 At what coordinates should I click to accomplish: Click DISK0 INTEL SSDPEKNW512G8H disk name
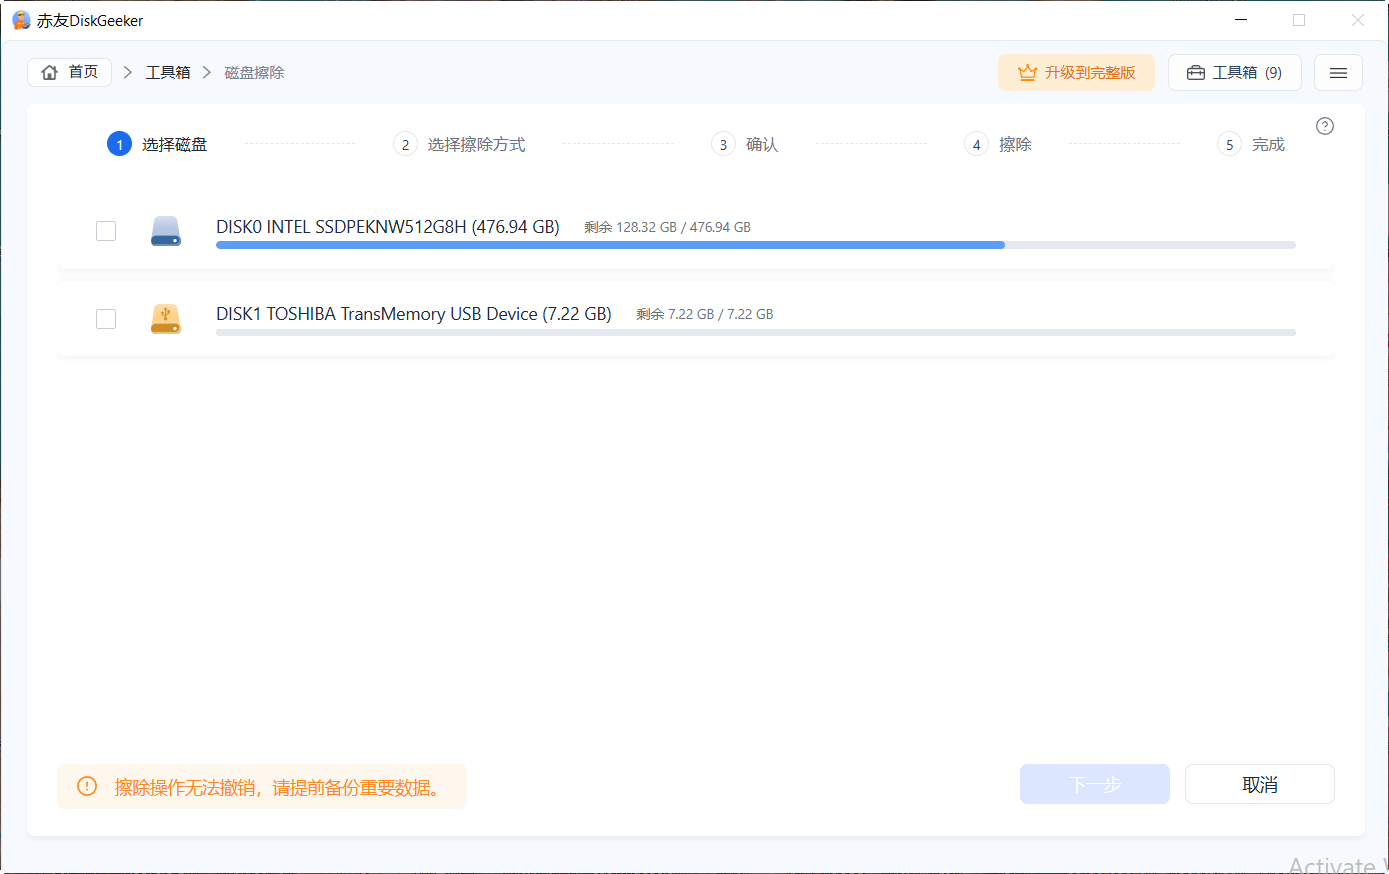coord(388,227)
